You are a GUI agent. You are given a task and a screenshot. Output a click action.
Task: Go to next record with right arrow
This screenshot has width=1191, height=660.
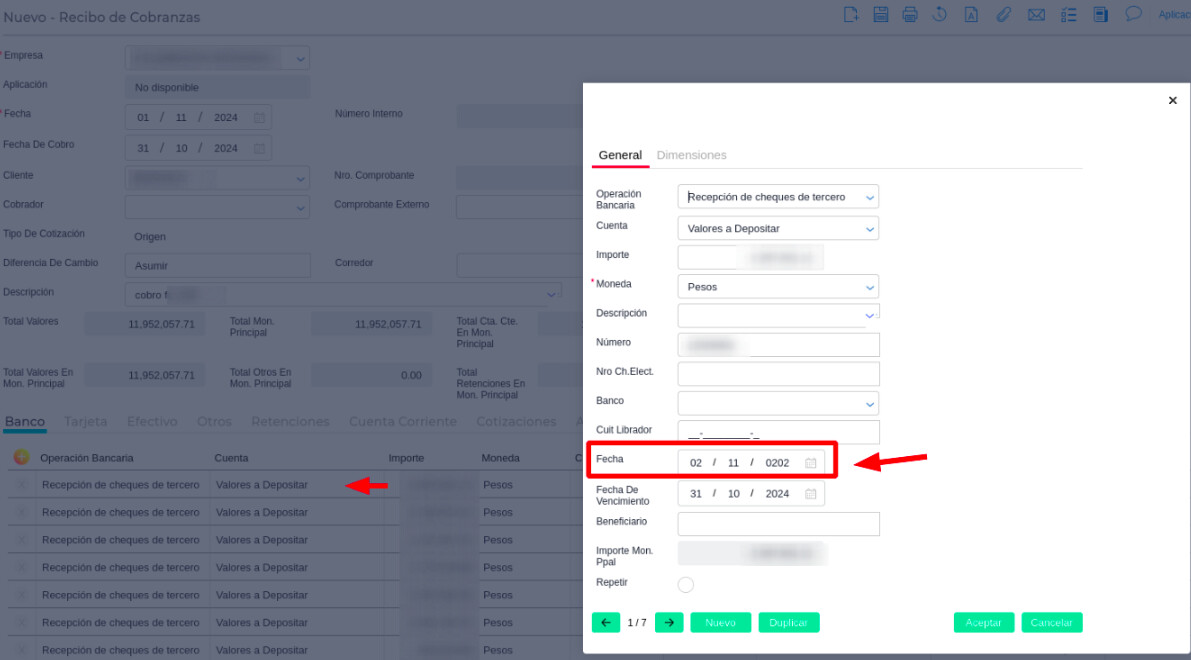(x=669, y=622)
